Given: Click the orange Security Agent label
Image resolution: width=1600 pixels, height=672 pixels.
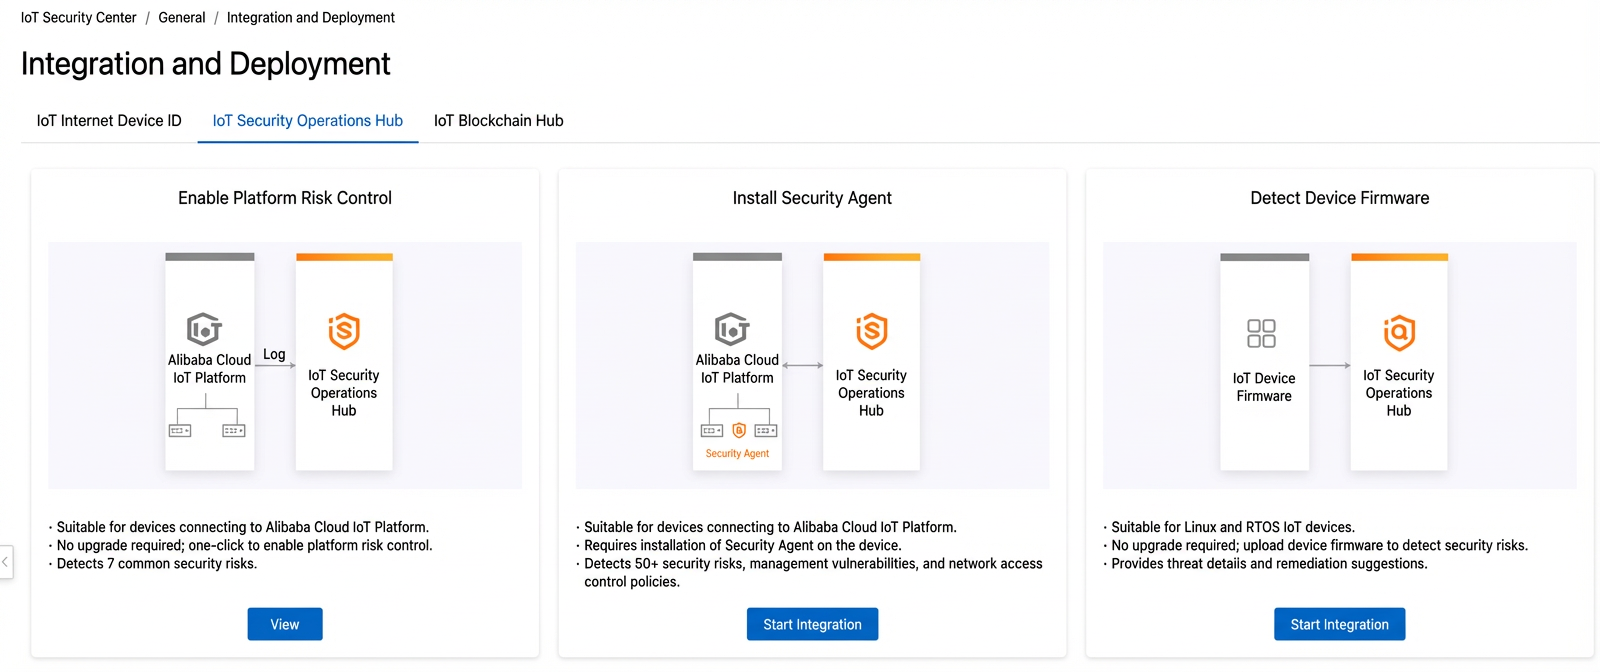Looking at the screenshot, I should coord(737,453).
